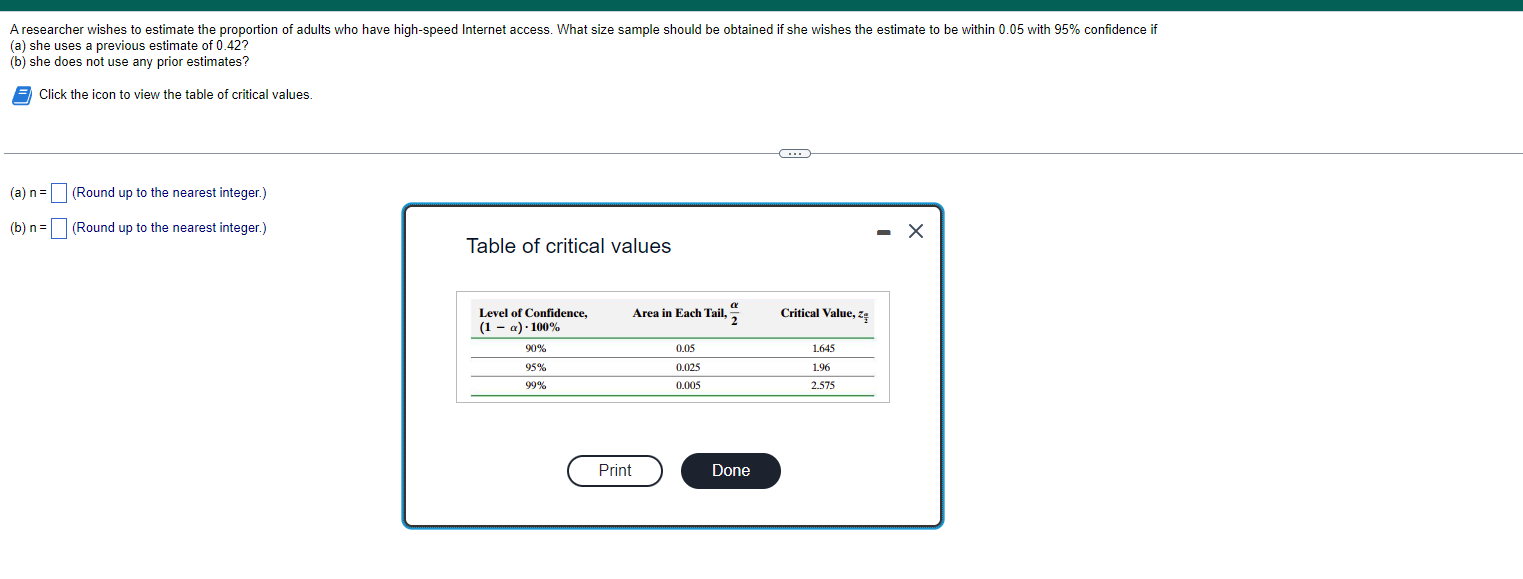Close the Table of critical values popup

(x=915, y=232)
